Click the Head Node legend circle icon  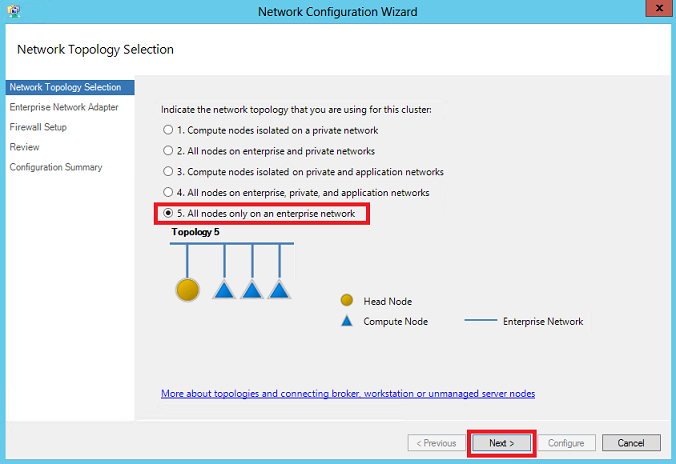pos(347,300)
